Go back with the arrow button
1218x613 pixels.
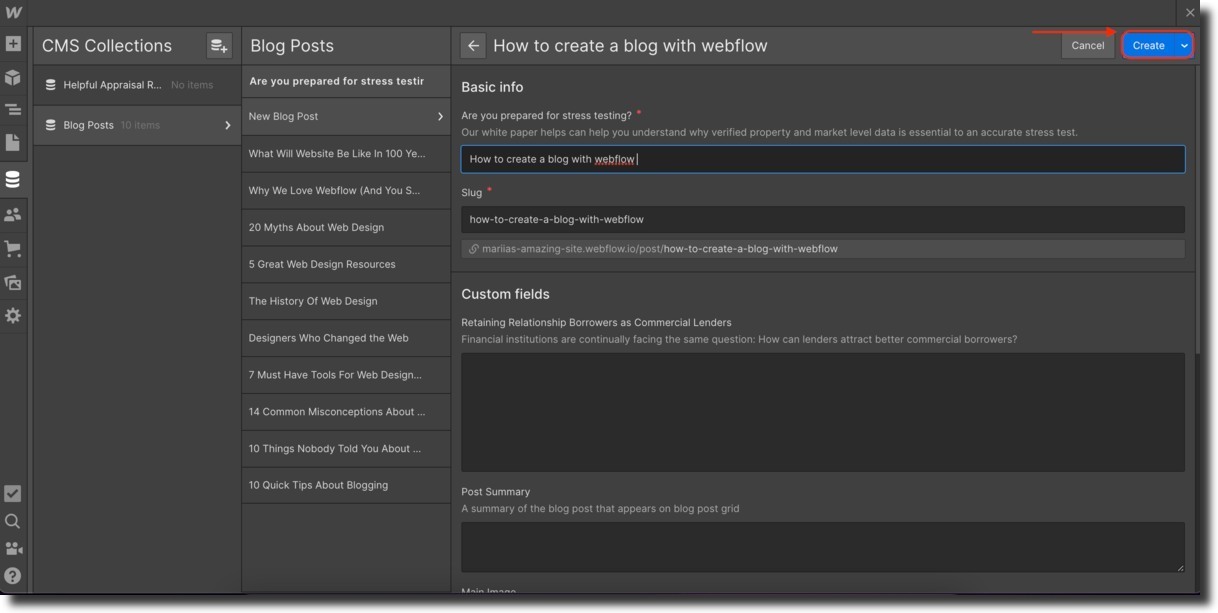[474, 45]
